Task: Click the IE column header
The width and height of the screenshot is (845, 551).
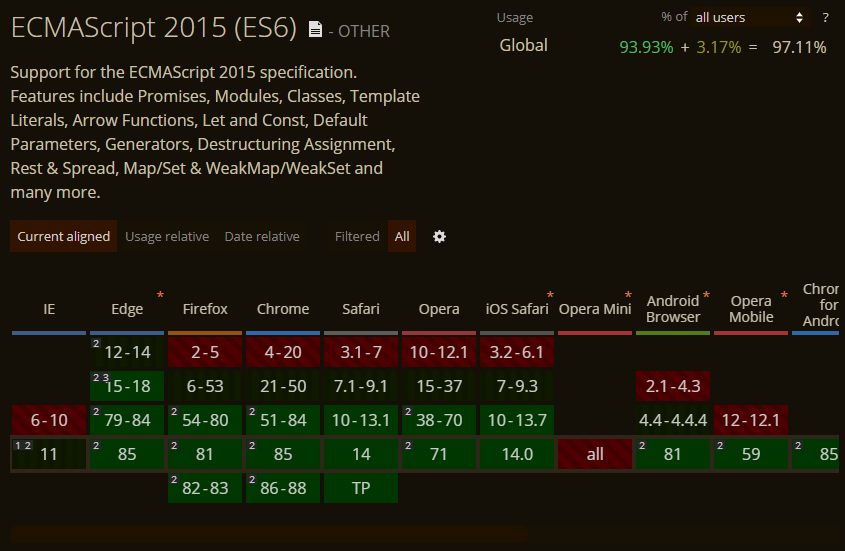Action: coord(49,309)
